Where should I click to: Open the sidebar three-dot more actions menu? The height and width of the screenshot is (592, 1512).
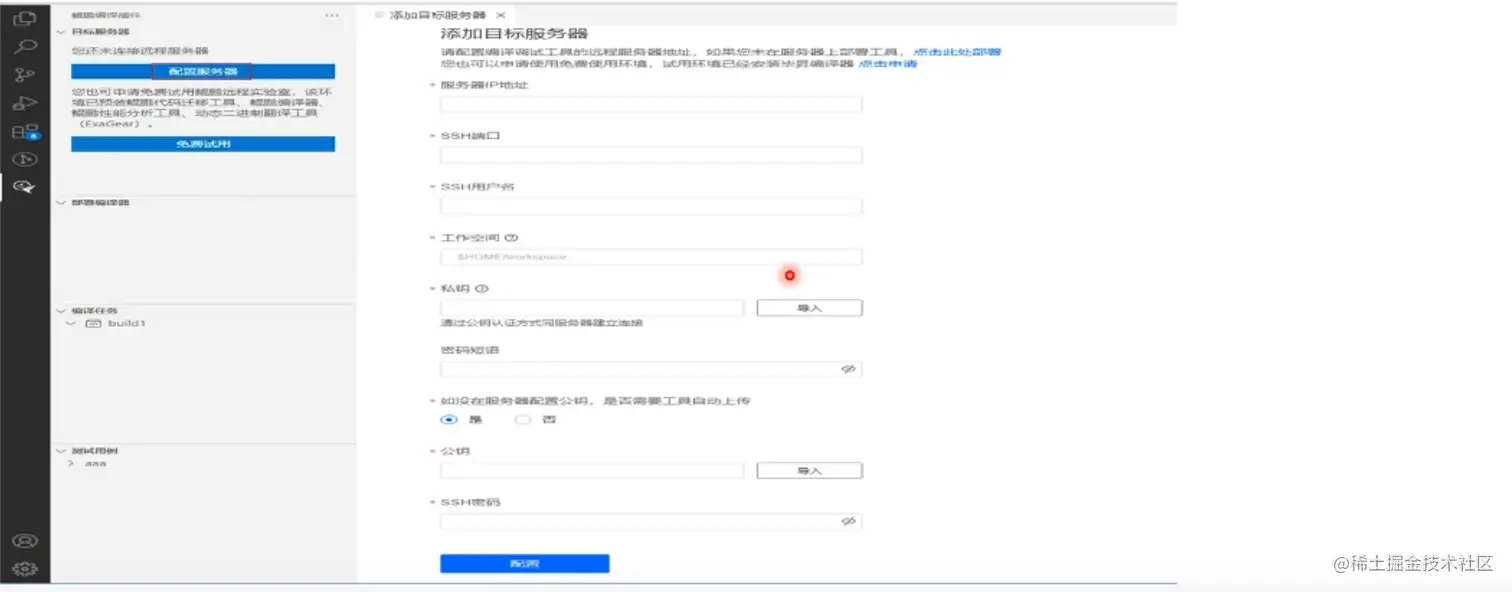point(332,16)
